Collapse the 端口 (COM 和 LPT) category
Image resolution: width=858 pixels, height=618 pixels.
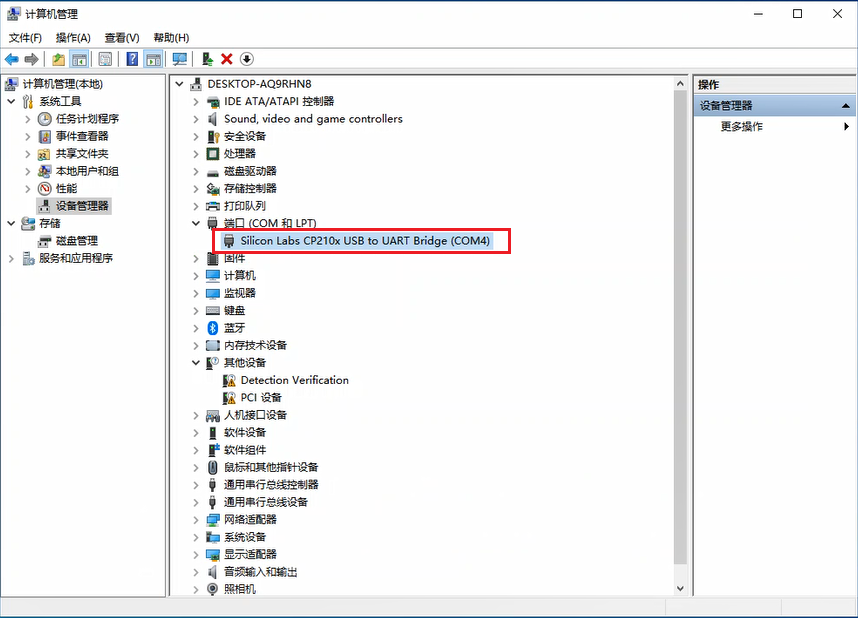coord(196,223)
